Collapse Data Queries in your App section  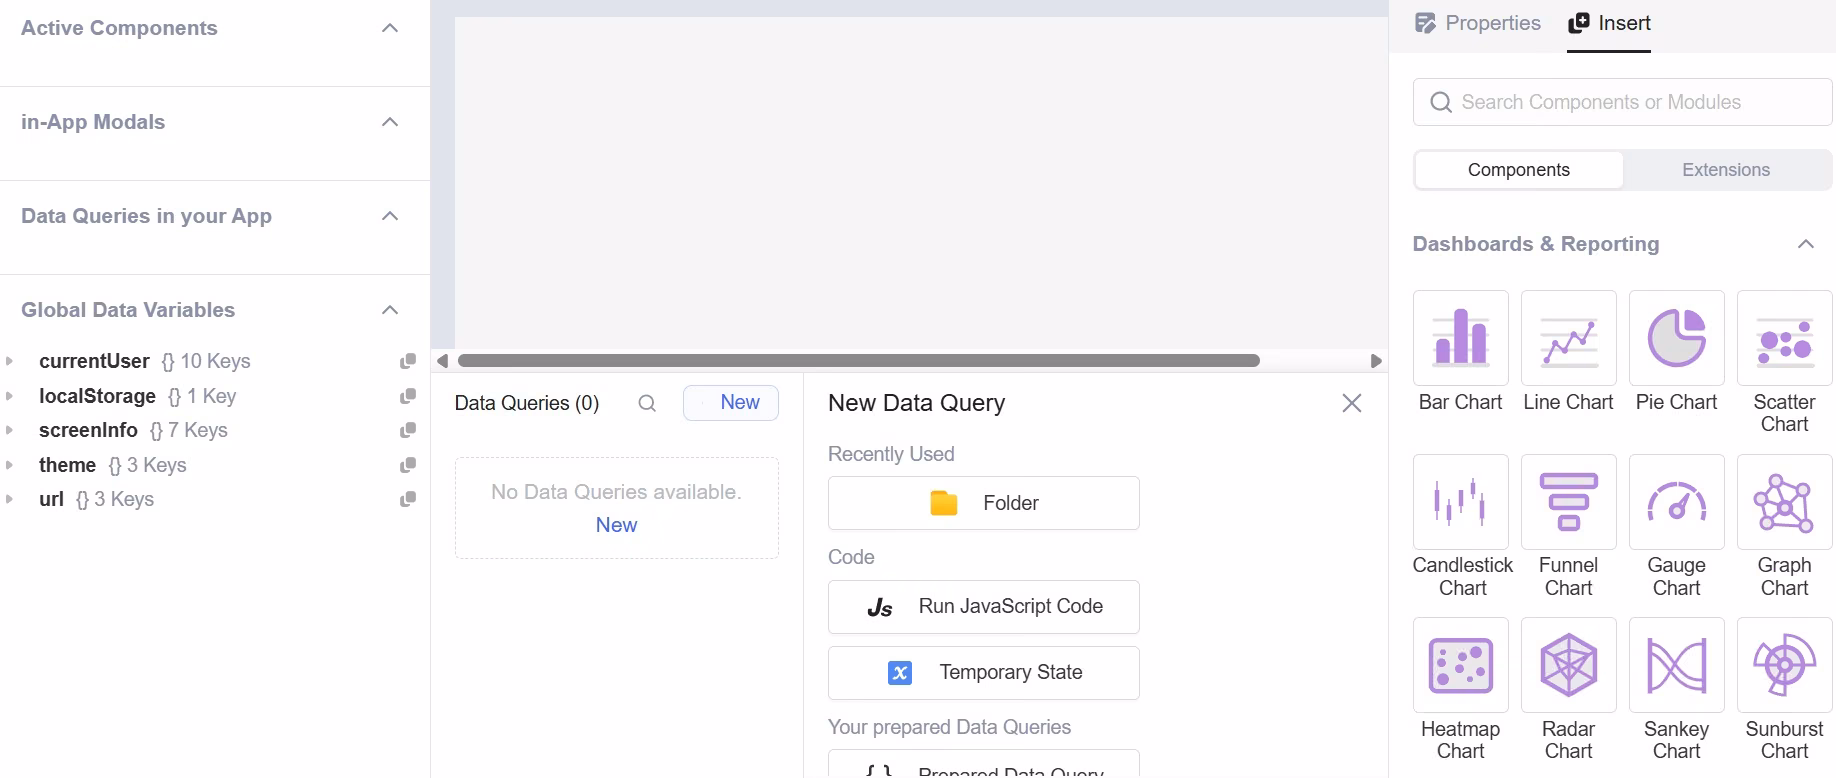[390, 216]
